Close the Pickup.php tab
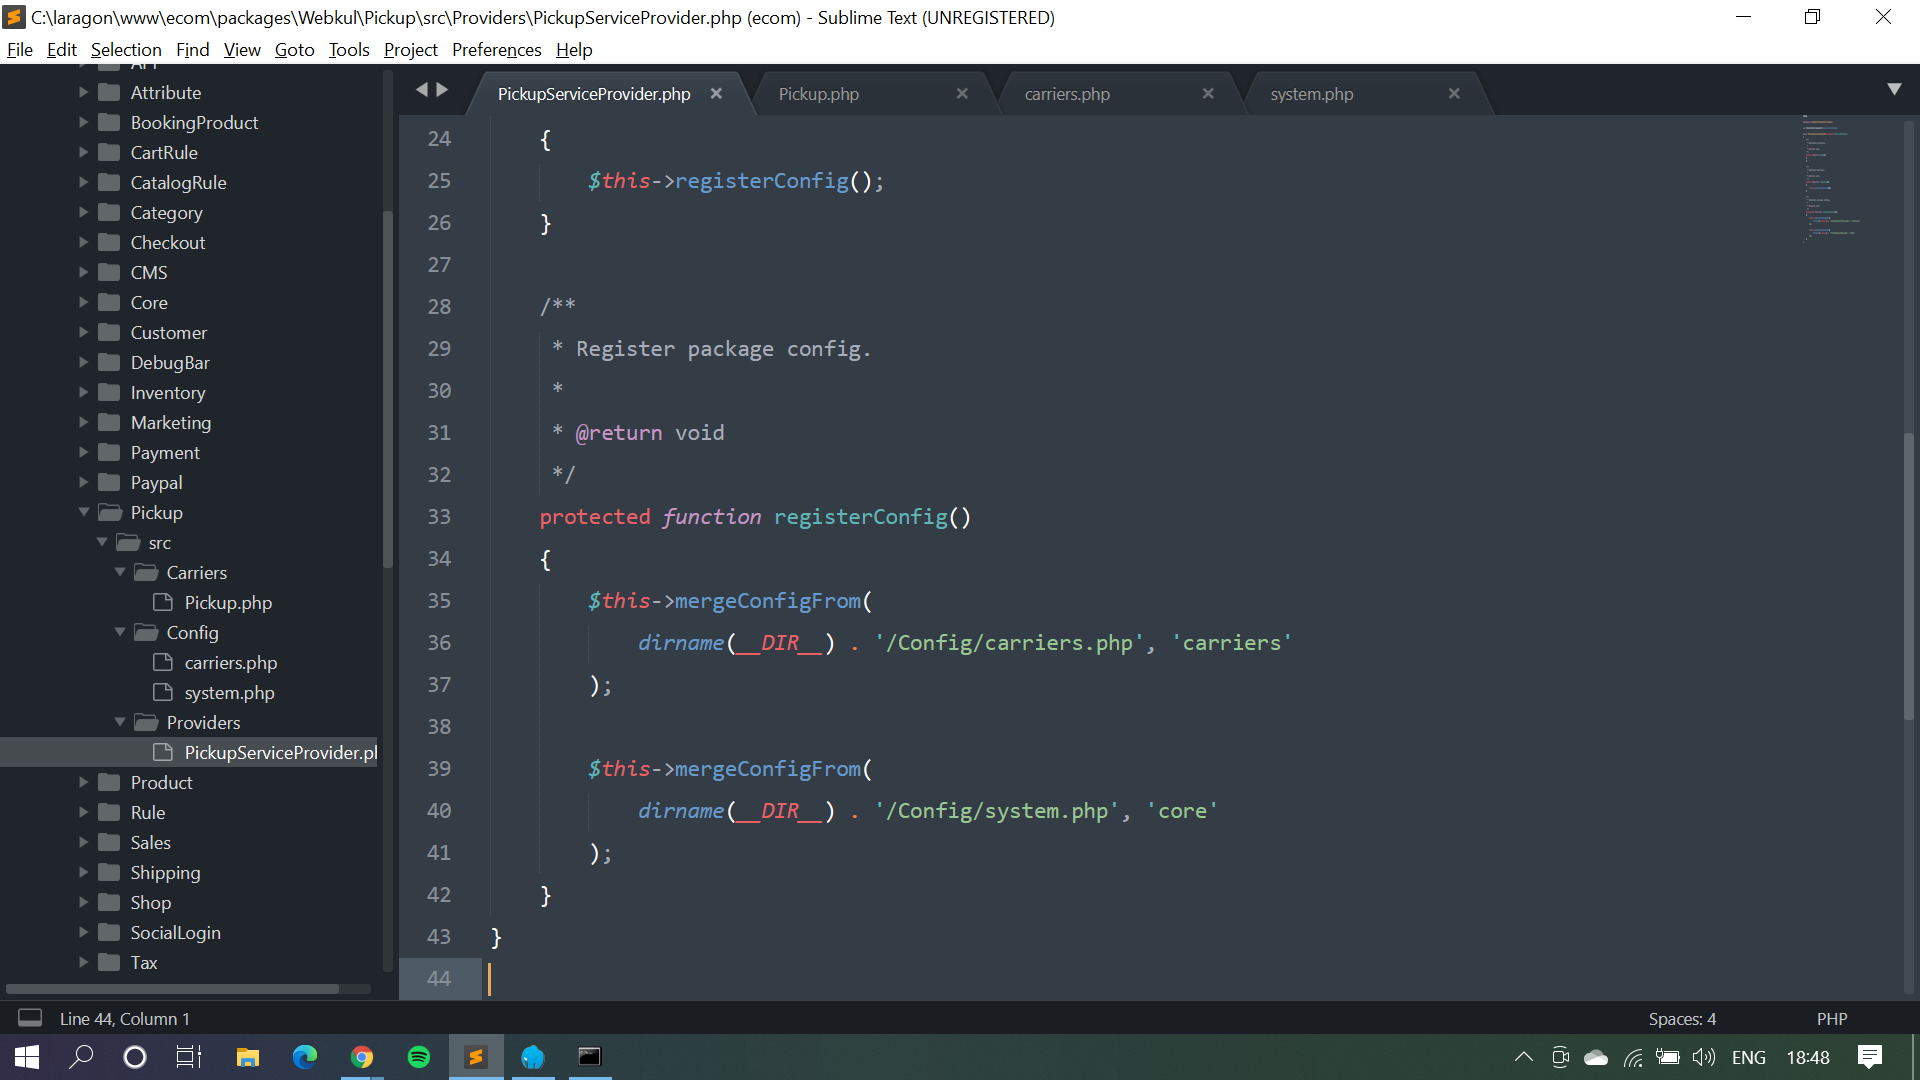The width and height of the screenshot is (1920, 1080). pyautogui.click(x=962, y=93)
